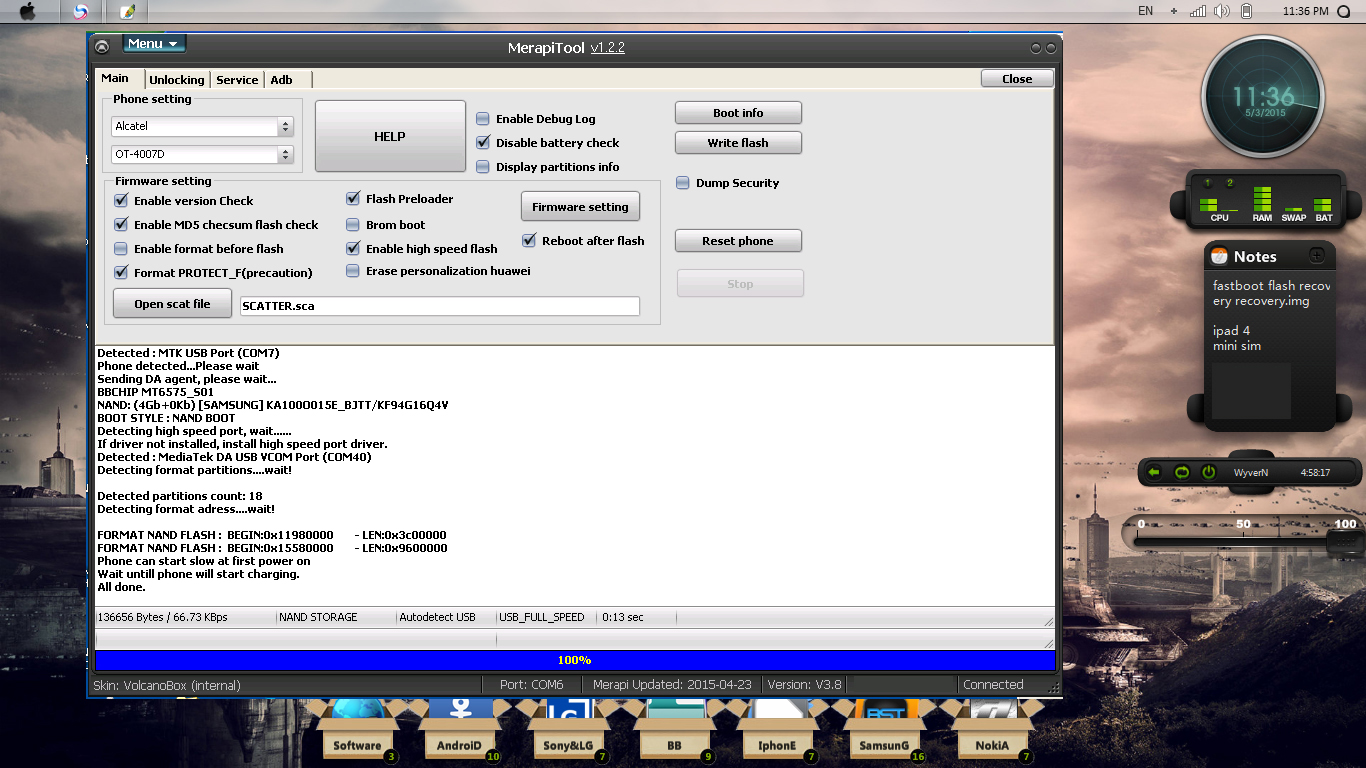
Task: Click the Firmware setting button
Action: coord(580,207)
